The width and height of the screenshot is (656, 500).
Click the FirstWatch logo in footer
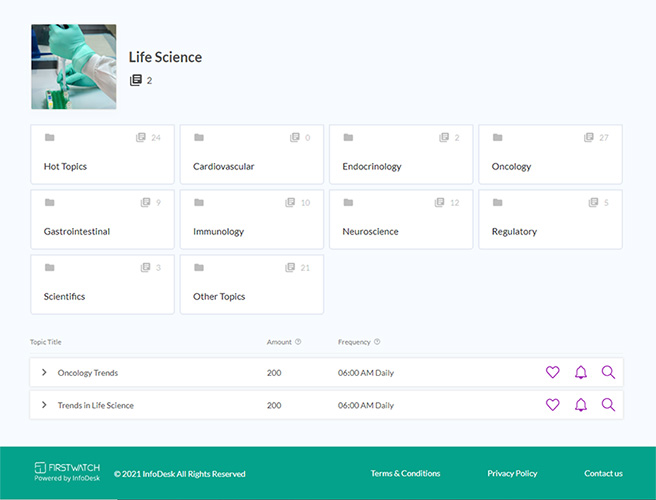tap(67, 472)
